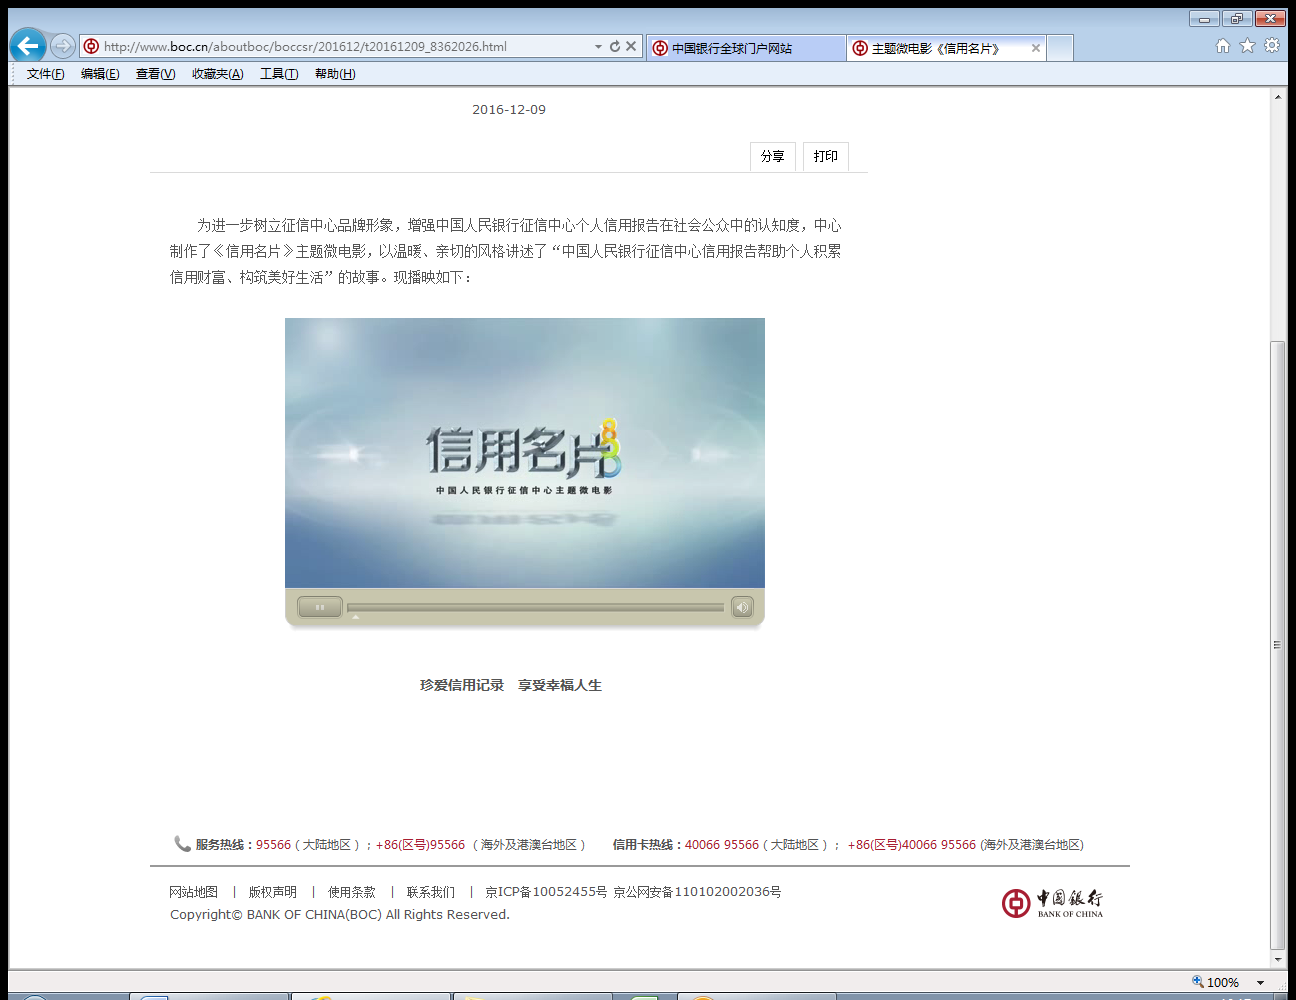Open the Tools gear icon
This screenshot has width=1296, height=1000.
[x=1272, y=46]
